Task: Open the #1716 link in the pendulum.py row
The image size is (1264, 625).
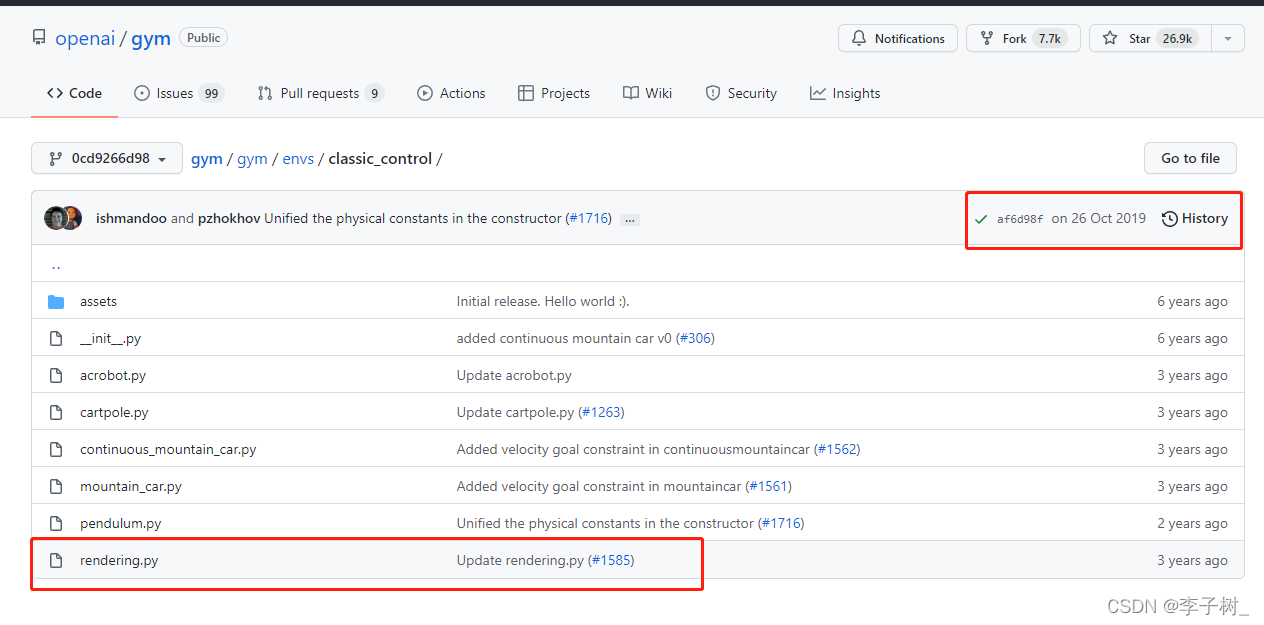Action: [x=781, y=523]
